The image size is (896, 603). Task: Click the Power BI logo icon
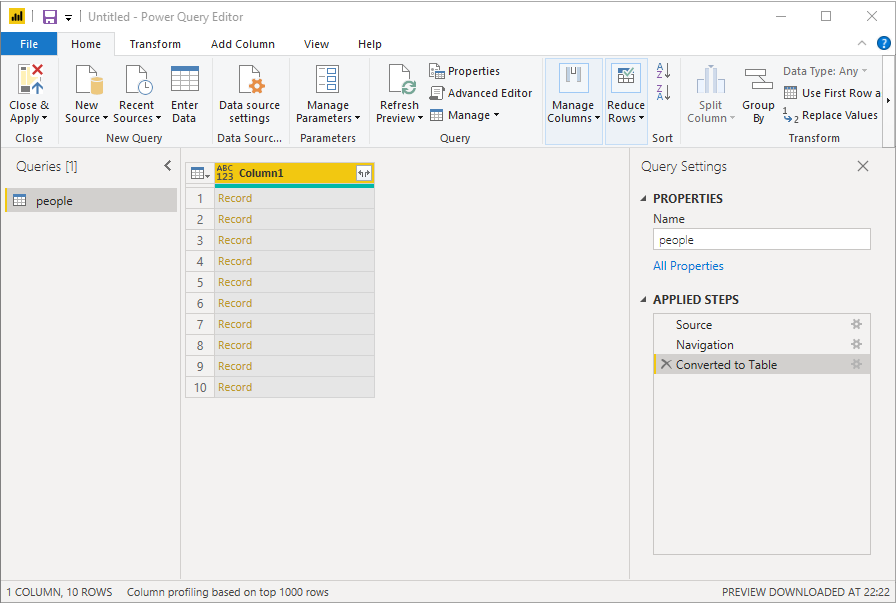pyautogui.click(x=17, y=17)
